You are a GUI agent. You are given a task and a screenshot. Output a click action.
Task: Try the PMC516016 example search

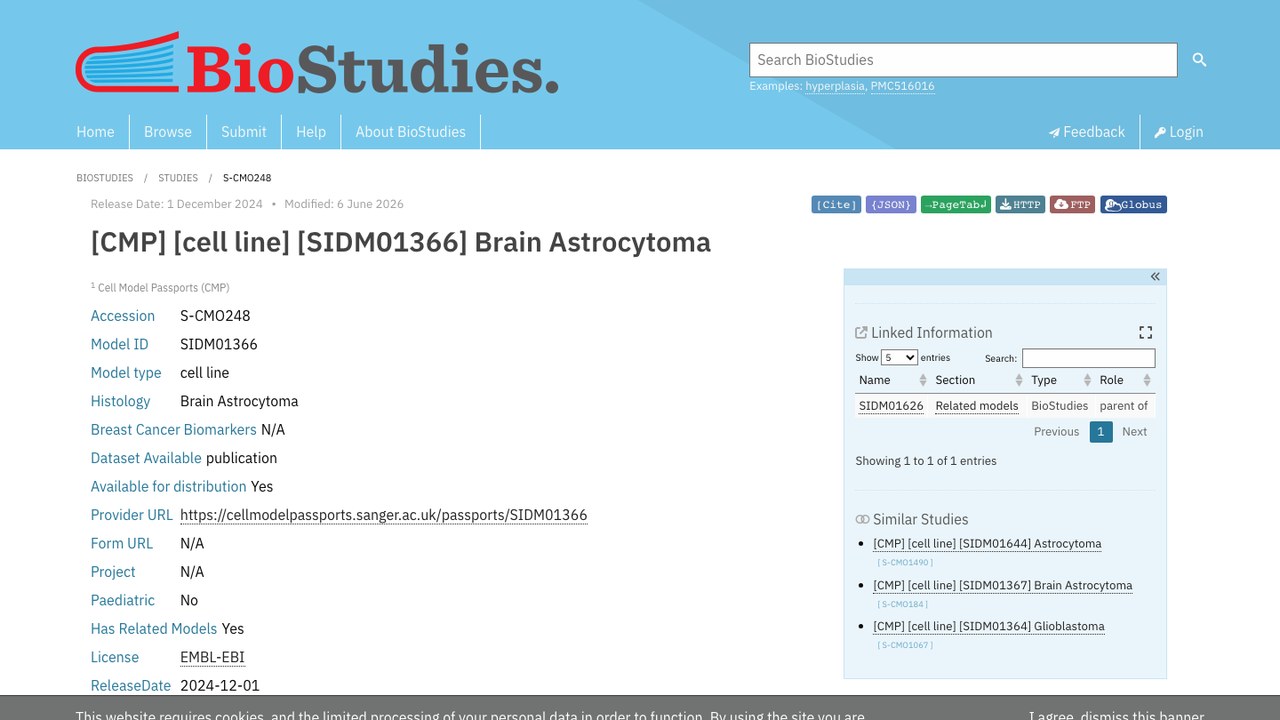click(902, 86)
